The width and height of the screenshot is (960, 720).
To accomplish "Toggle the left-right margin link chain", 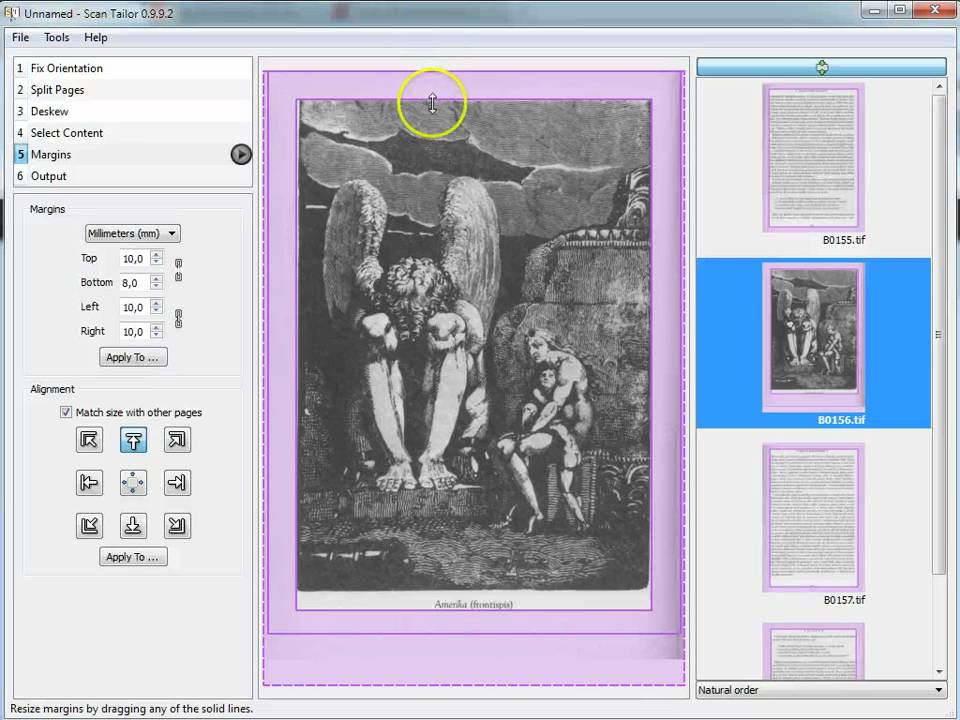I will point(178,318).
